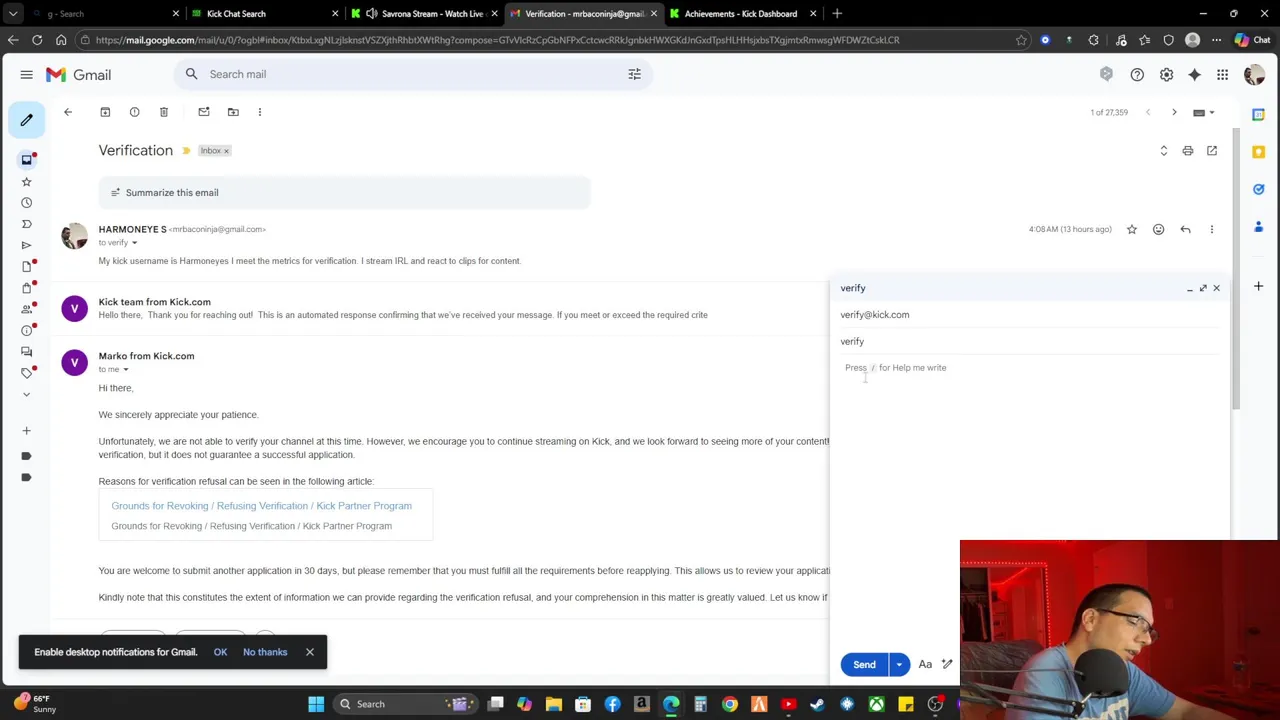Add emoji reaction to first message

coord(1158,230)
